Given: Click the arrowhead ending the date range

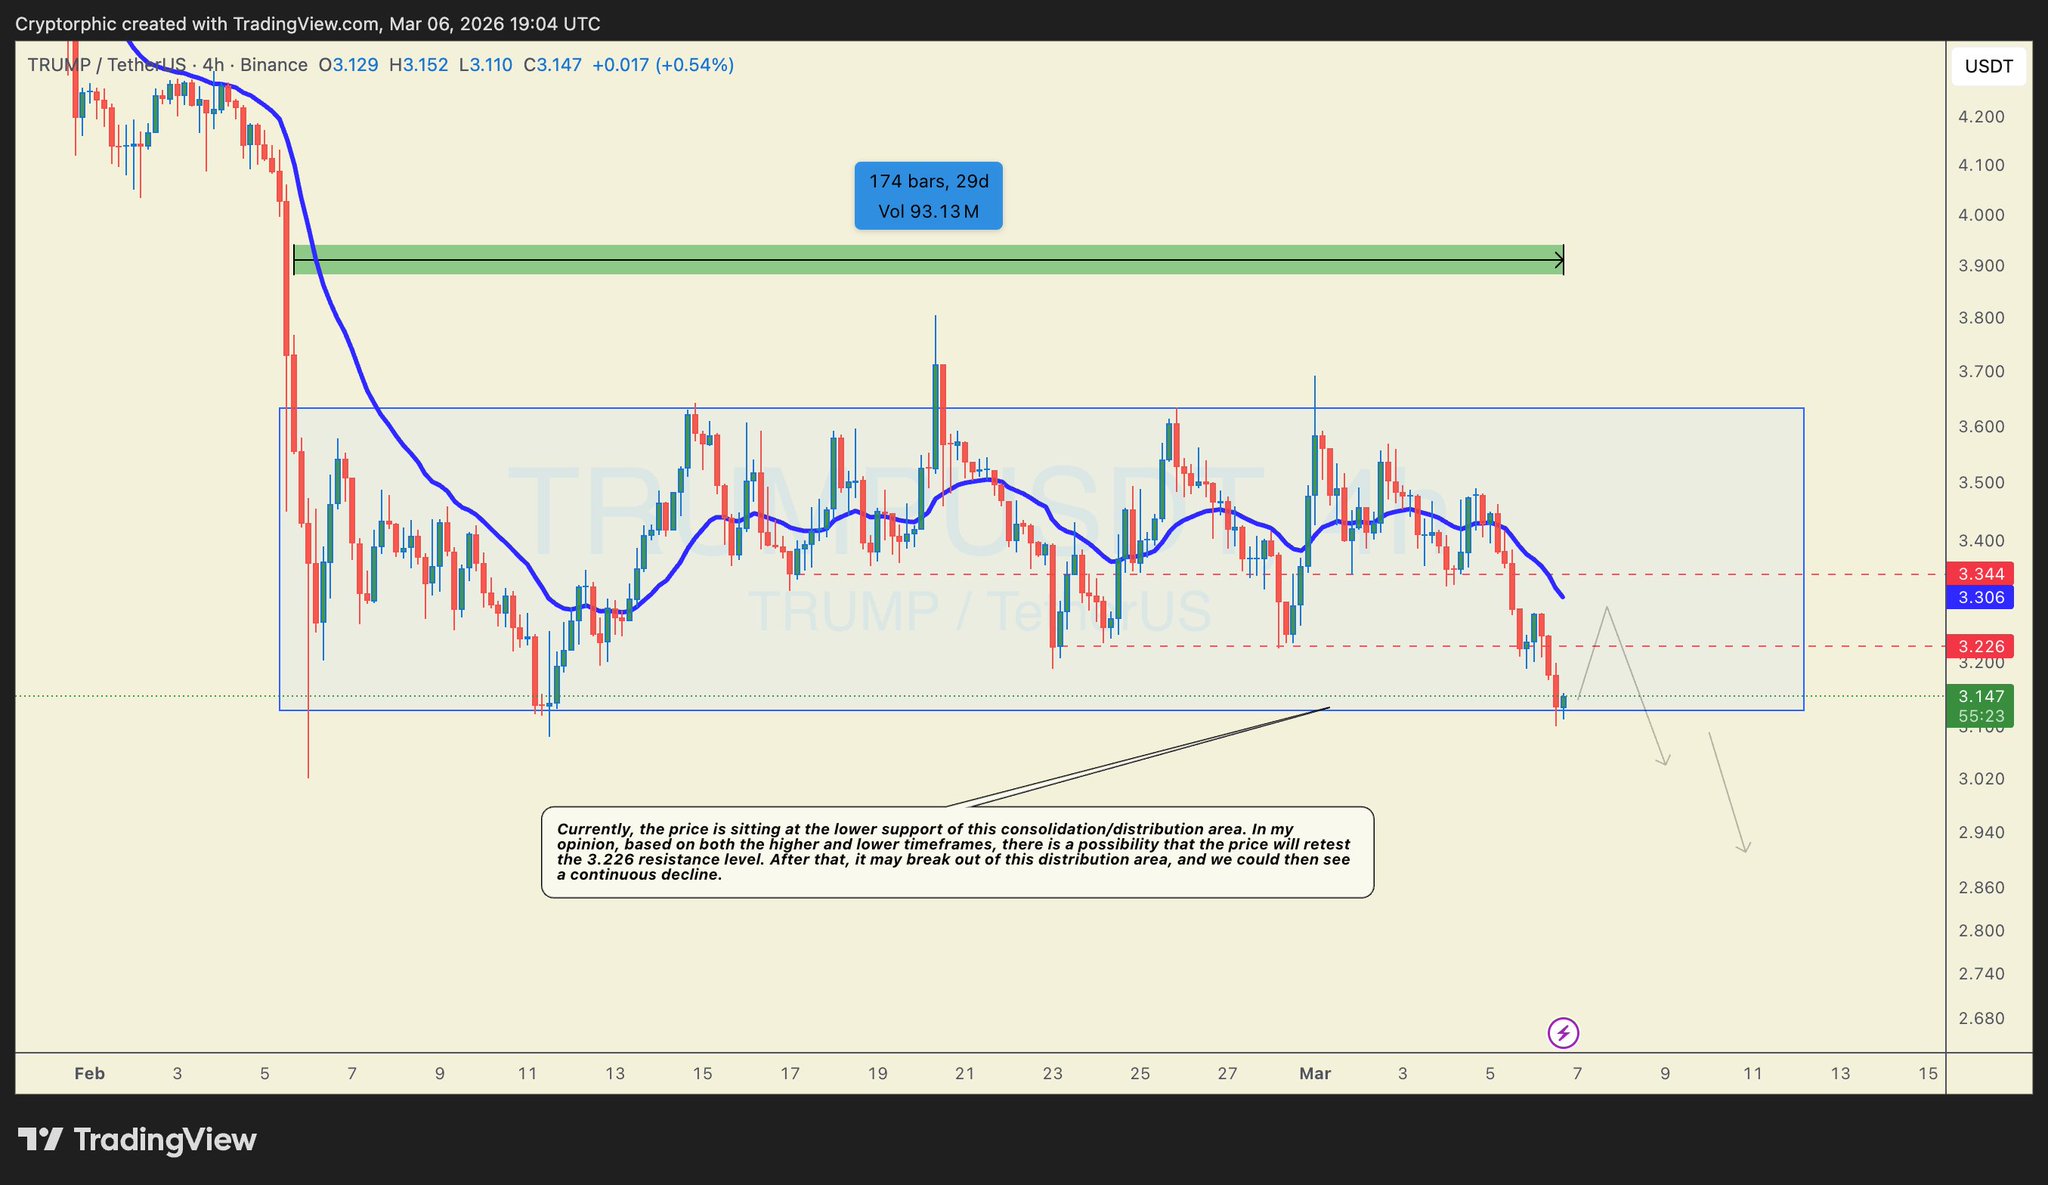Looking at the screenshot, I should (1560, 261).
